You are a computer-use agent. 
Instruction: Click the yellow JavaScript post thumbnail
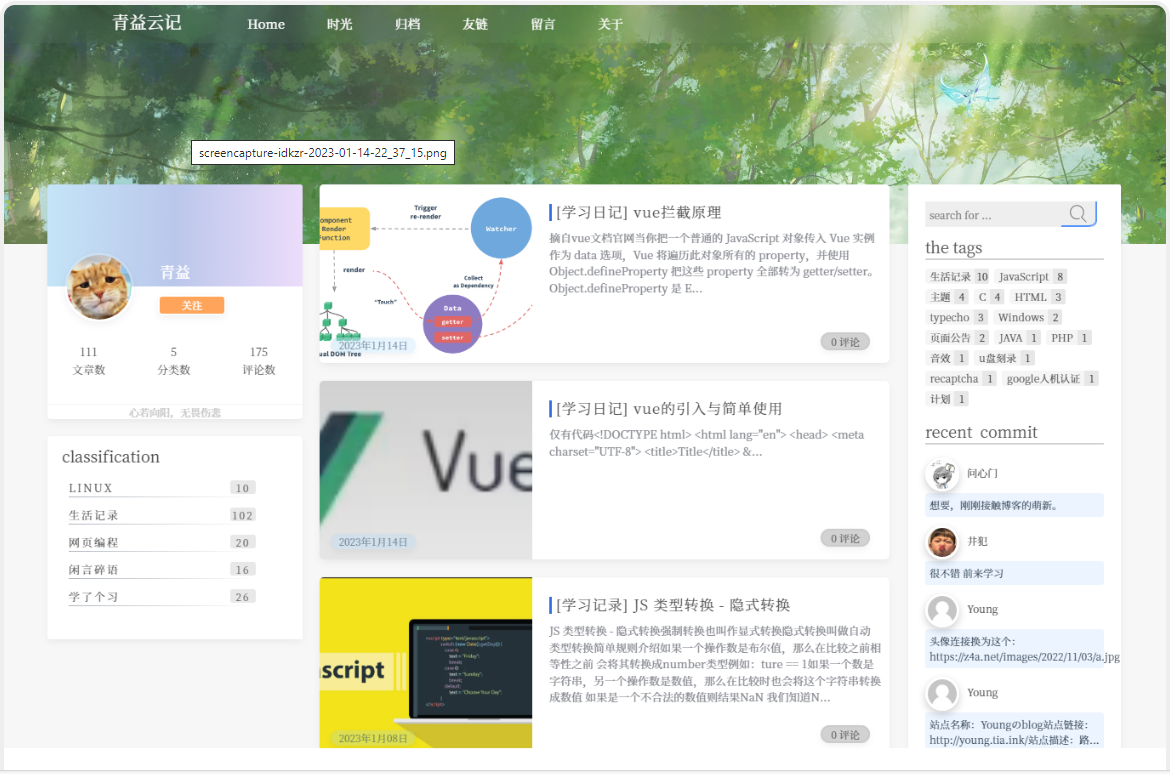coord(426,662)
